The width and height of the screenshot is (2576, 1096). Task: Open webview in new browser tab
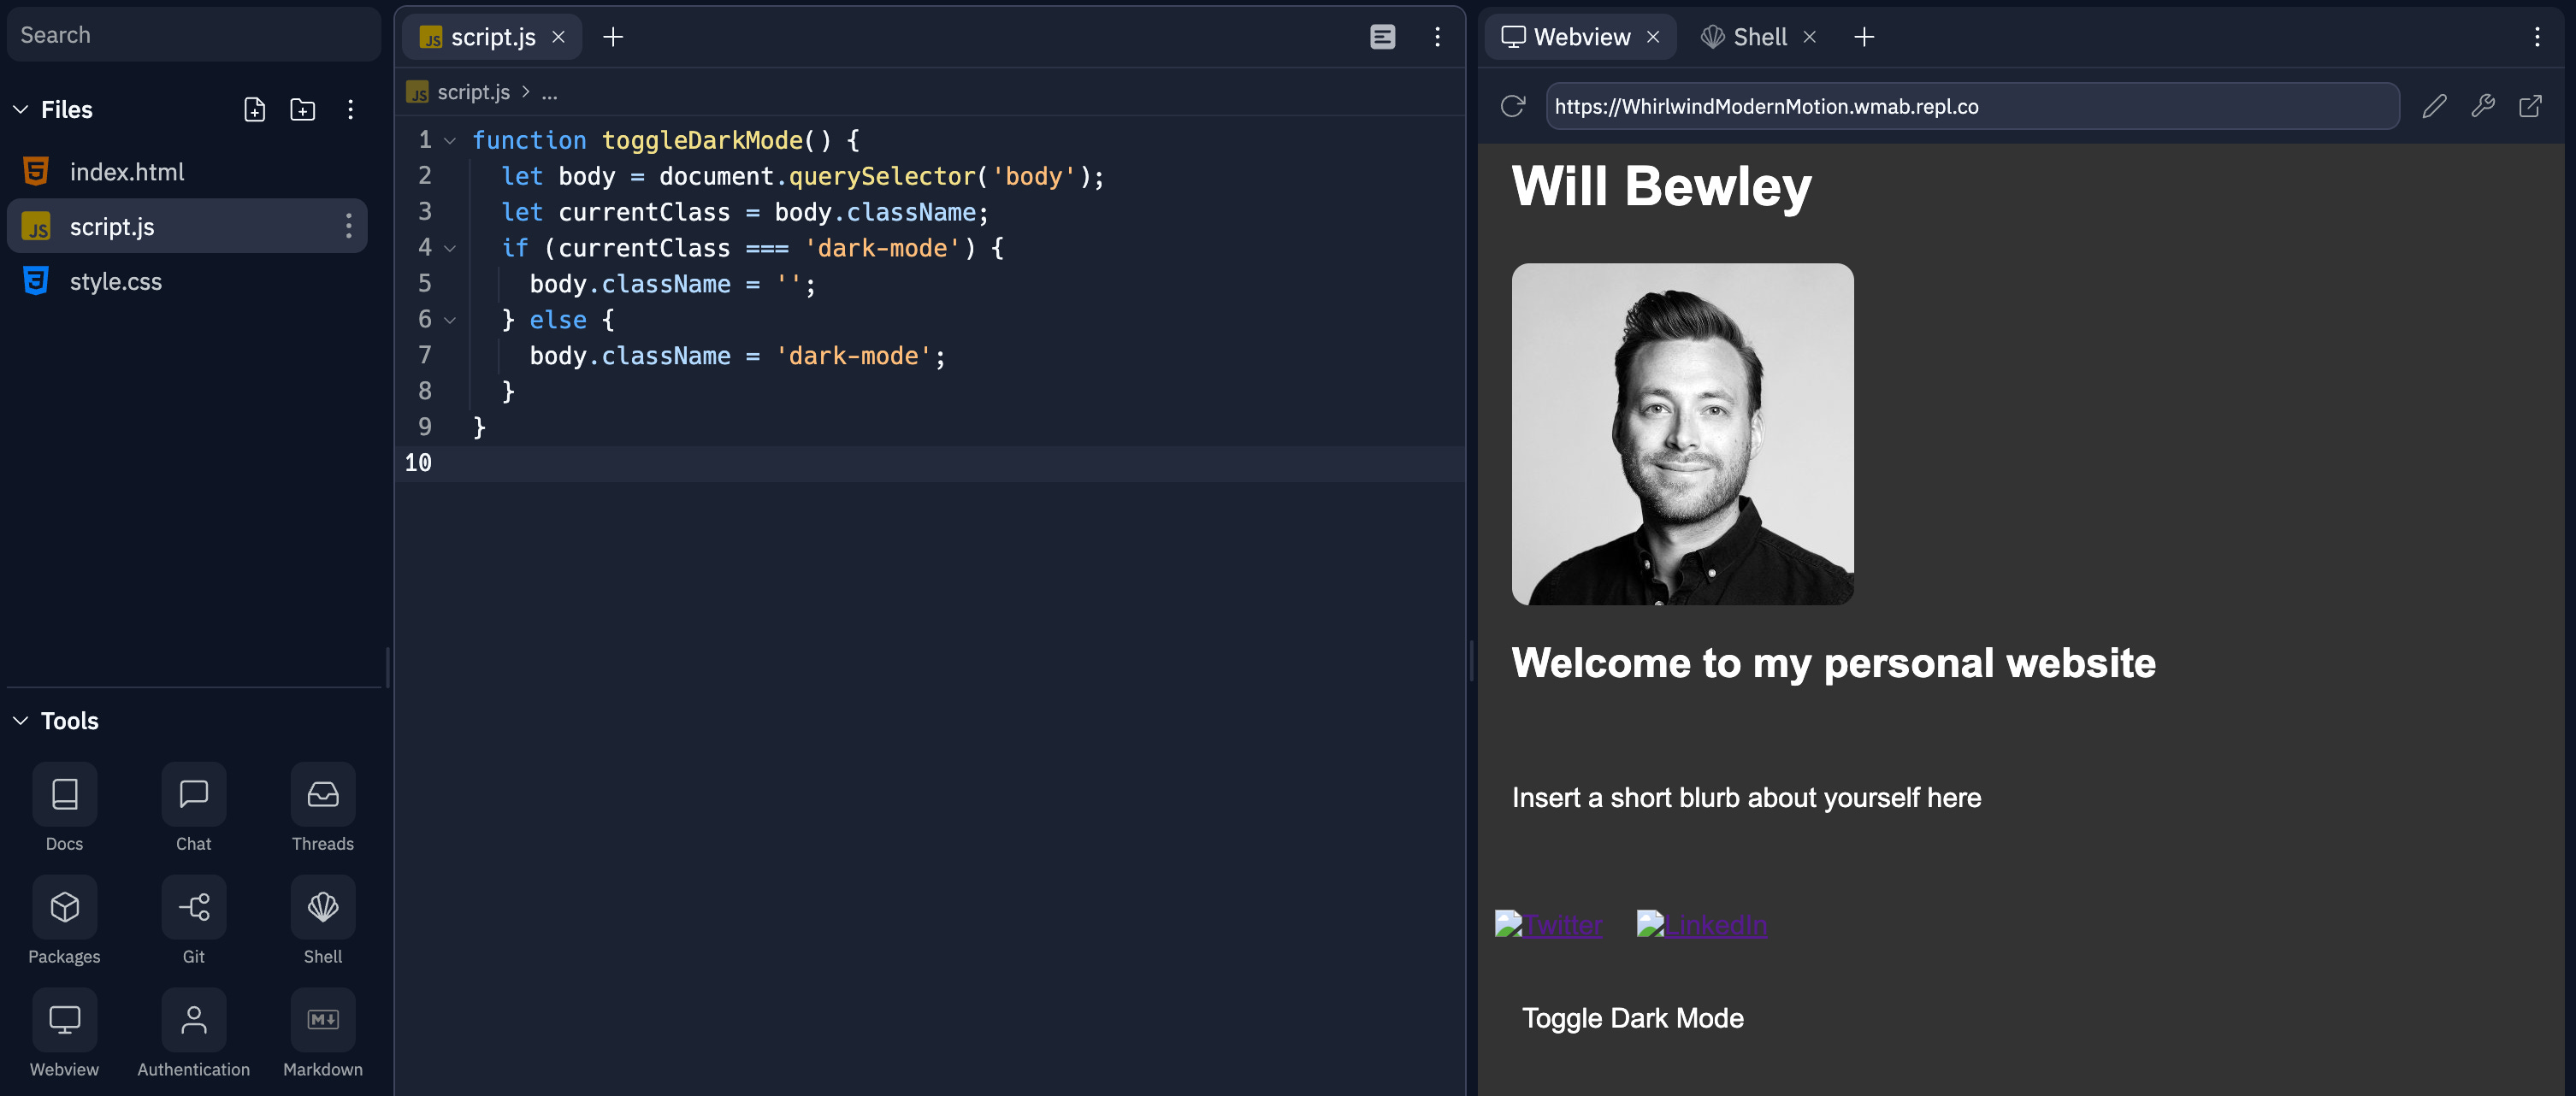tap(2530, 106)
